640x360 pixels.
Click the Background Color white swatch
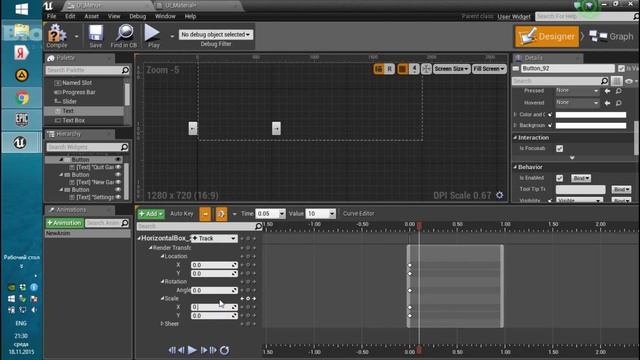point(591,125)
